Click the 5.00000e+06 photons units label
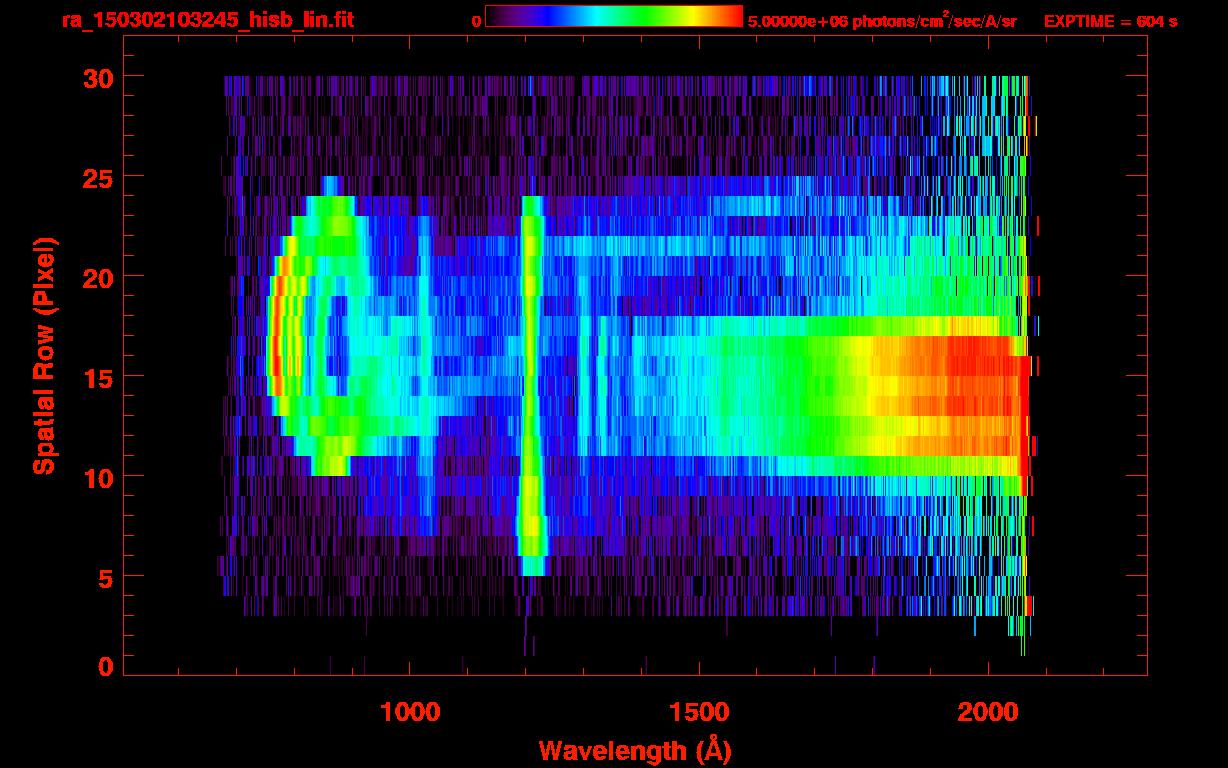Screen dimensions: 1228x768 [x=882, y=21]
